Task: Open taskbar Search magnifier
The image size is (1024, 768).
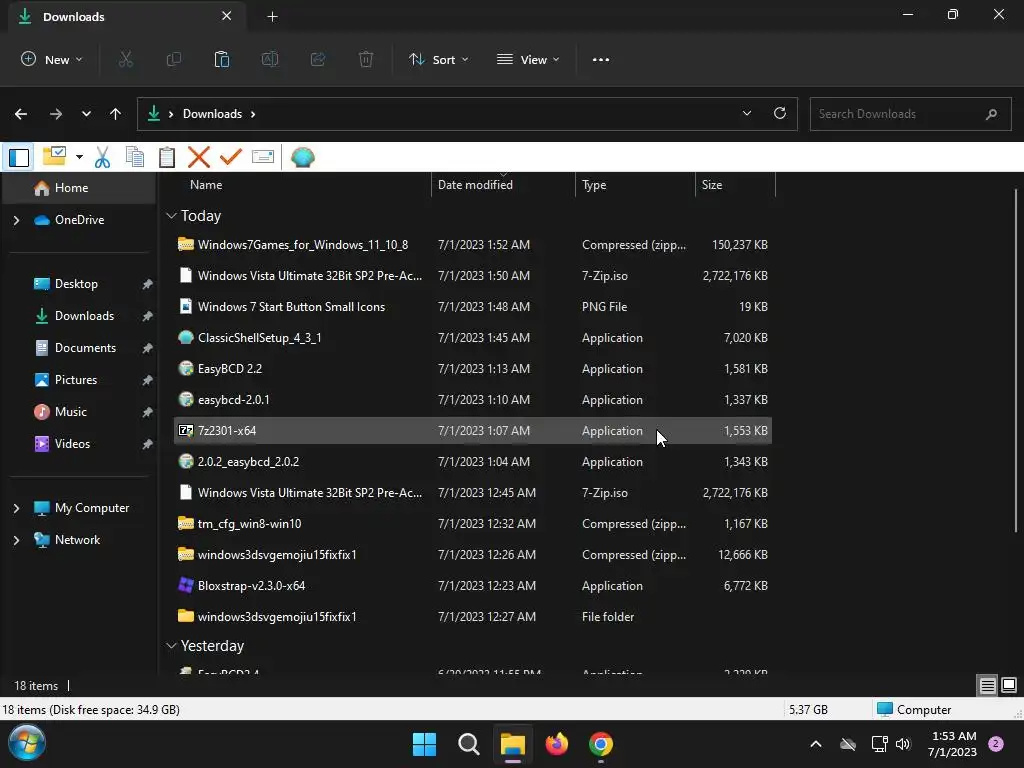Action: pos(469,744)
